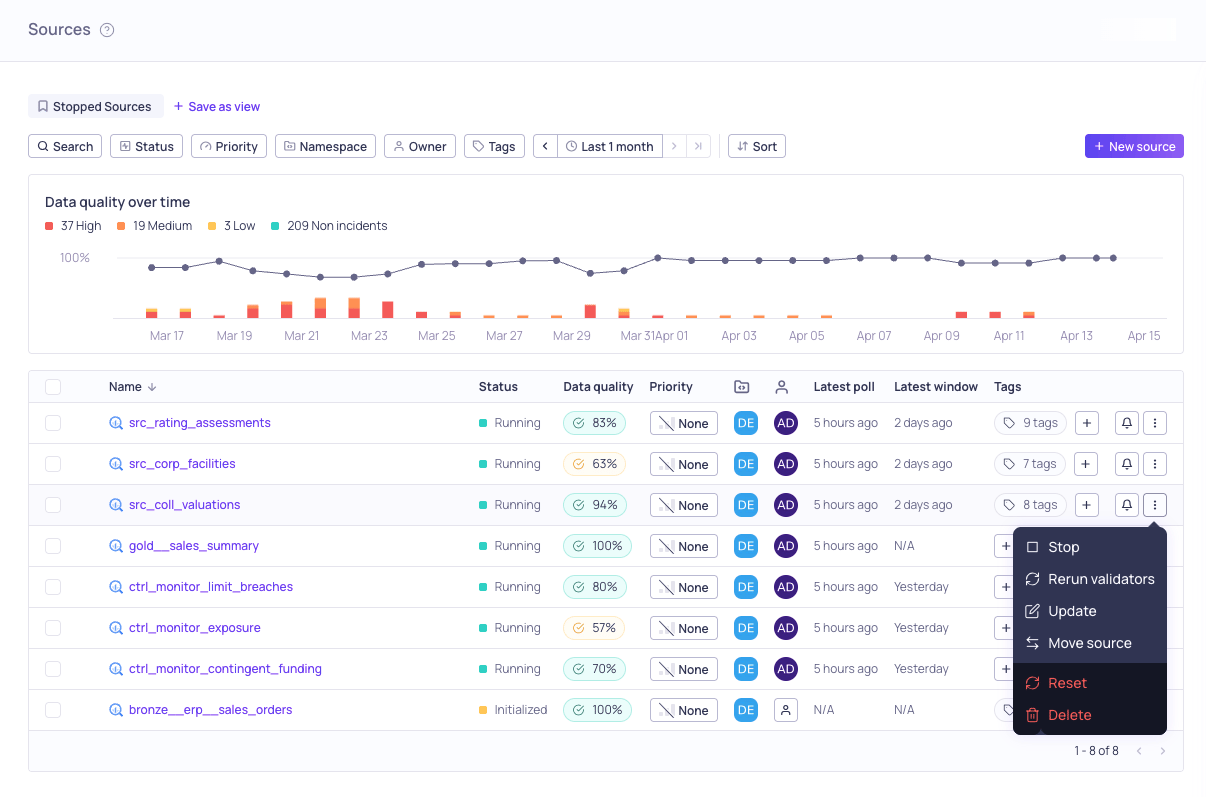
Task: Open priority None for src_rating_assessments
Action: [x=684, y=423]
